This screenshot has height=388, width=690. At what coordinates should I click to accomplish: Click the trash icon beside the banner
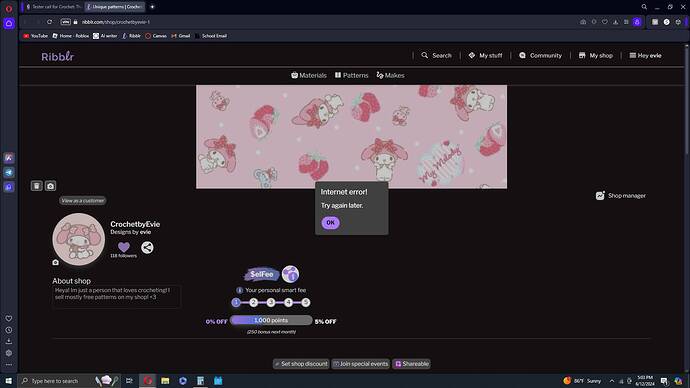(x=37, y=186)
